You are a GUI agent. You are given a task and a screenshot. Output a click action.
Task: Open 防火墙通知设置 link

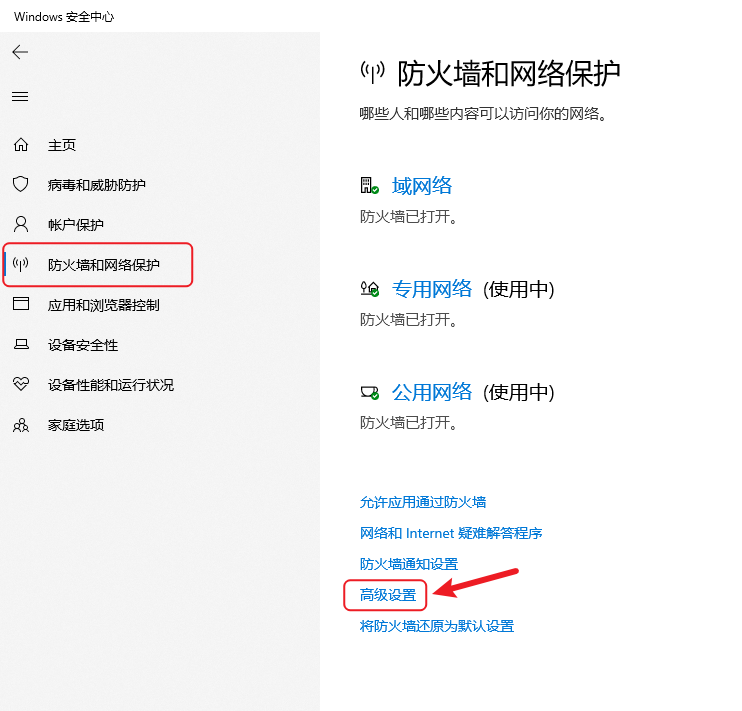[409, 564]
